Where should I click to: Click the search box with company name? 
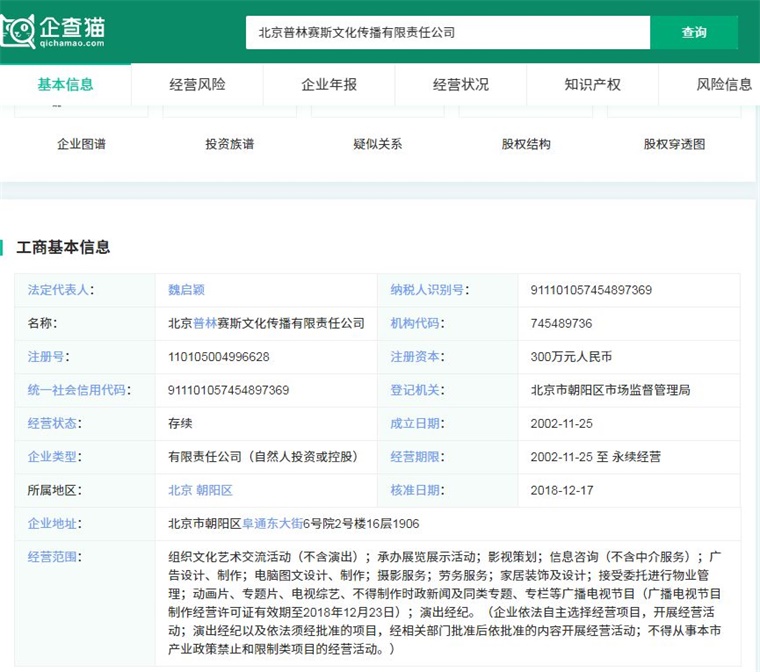pos(447,32)
